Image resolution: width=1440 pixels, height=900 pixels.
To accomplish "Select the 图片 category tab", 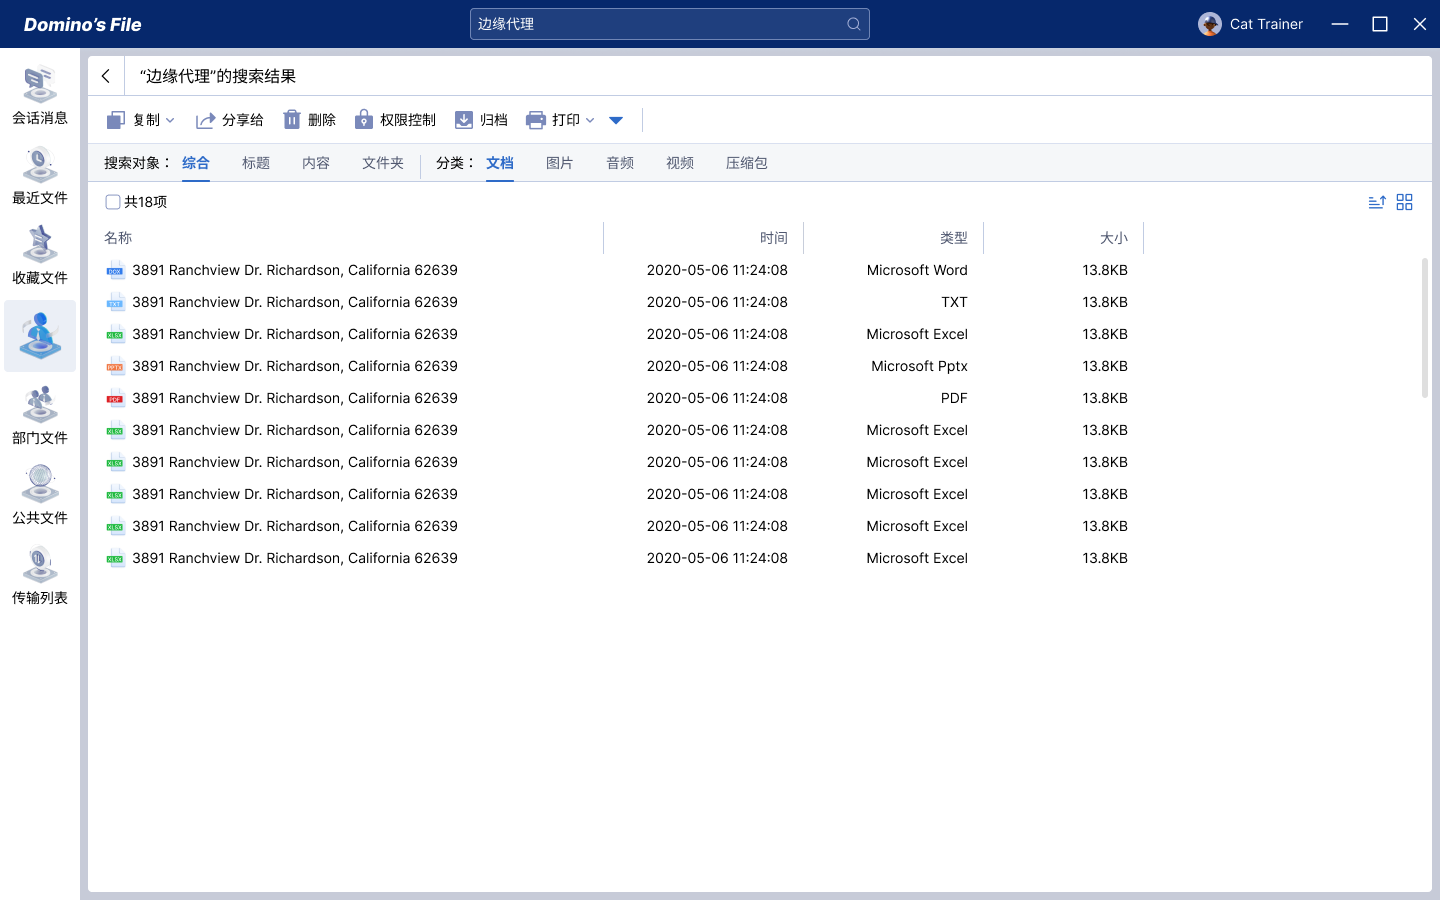I will point(559,163).
